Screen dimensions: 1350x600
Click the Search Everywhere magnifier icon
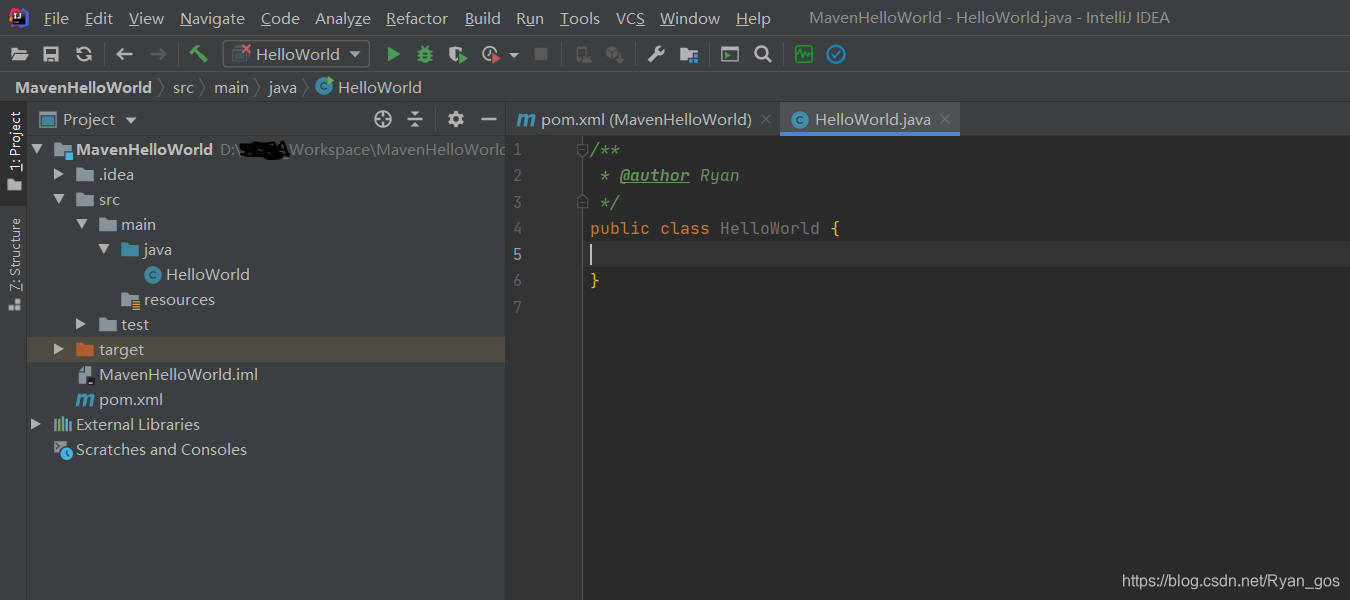point(763,54)
